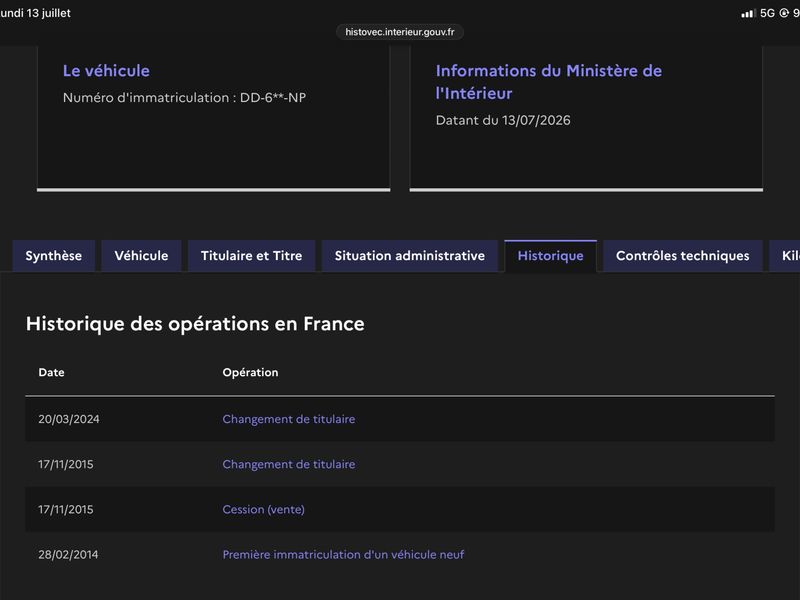Click the histovec.interieur.gouv.fr address bar
The height and width of the screenshot is (600, 800).
click(x=399, y=32)
